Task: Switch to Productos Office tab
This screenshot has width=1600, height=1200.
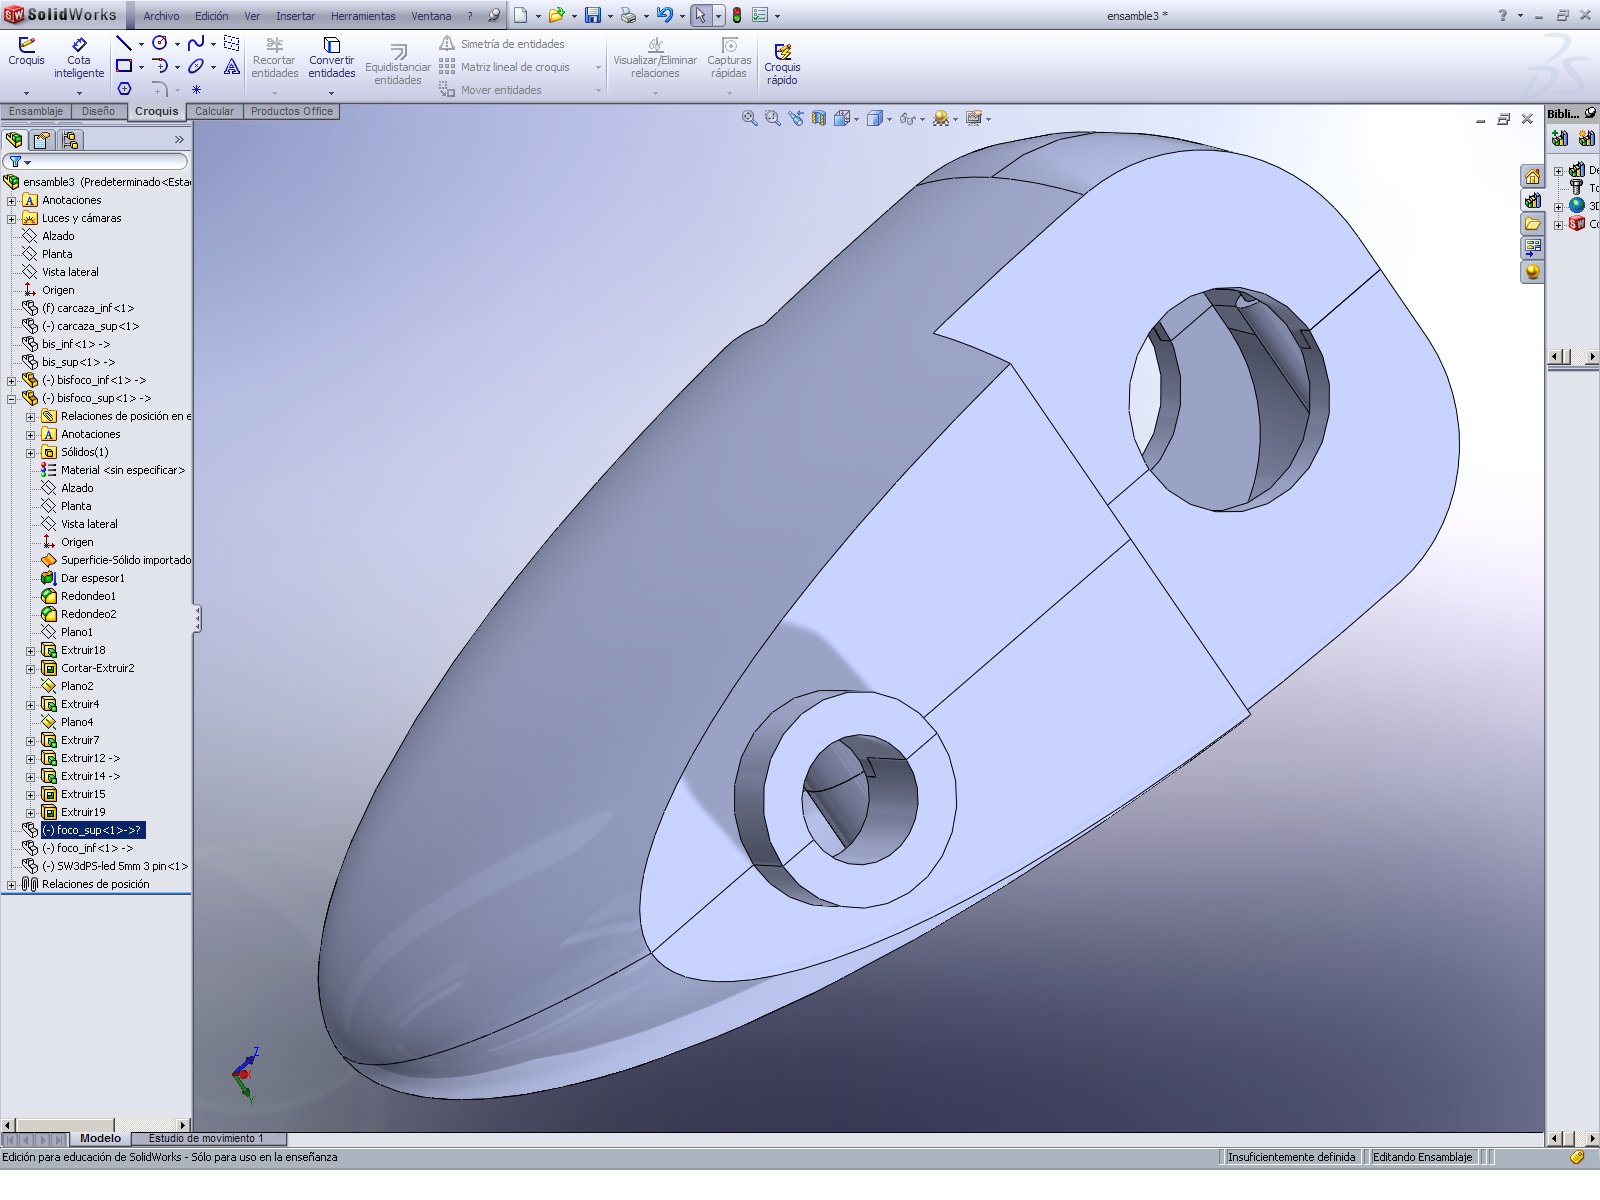Action: 291,111
